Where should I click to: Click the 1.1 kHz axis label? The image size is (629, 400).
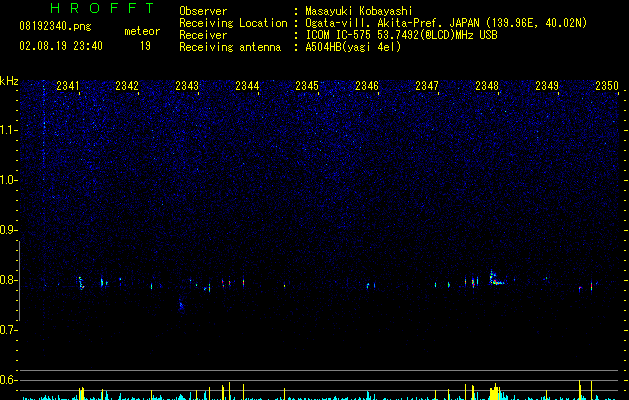click(x=8, y=130)
